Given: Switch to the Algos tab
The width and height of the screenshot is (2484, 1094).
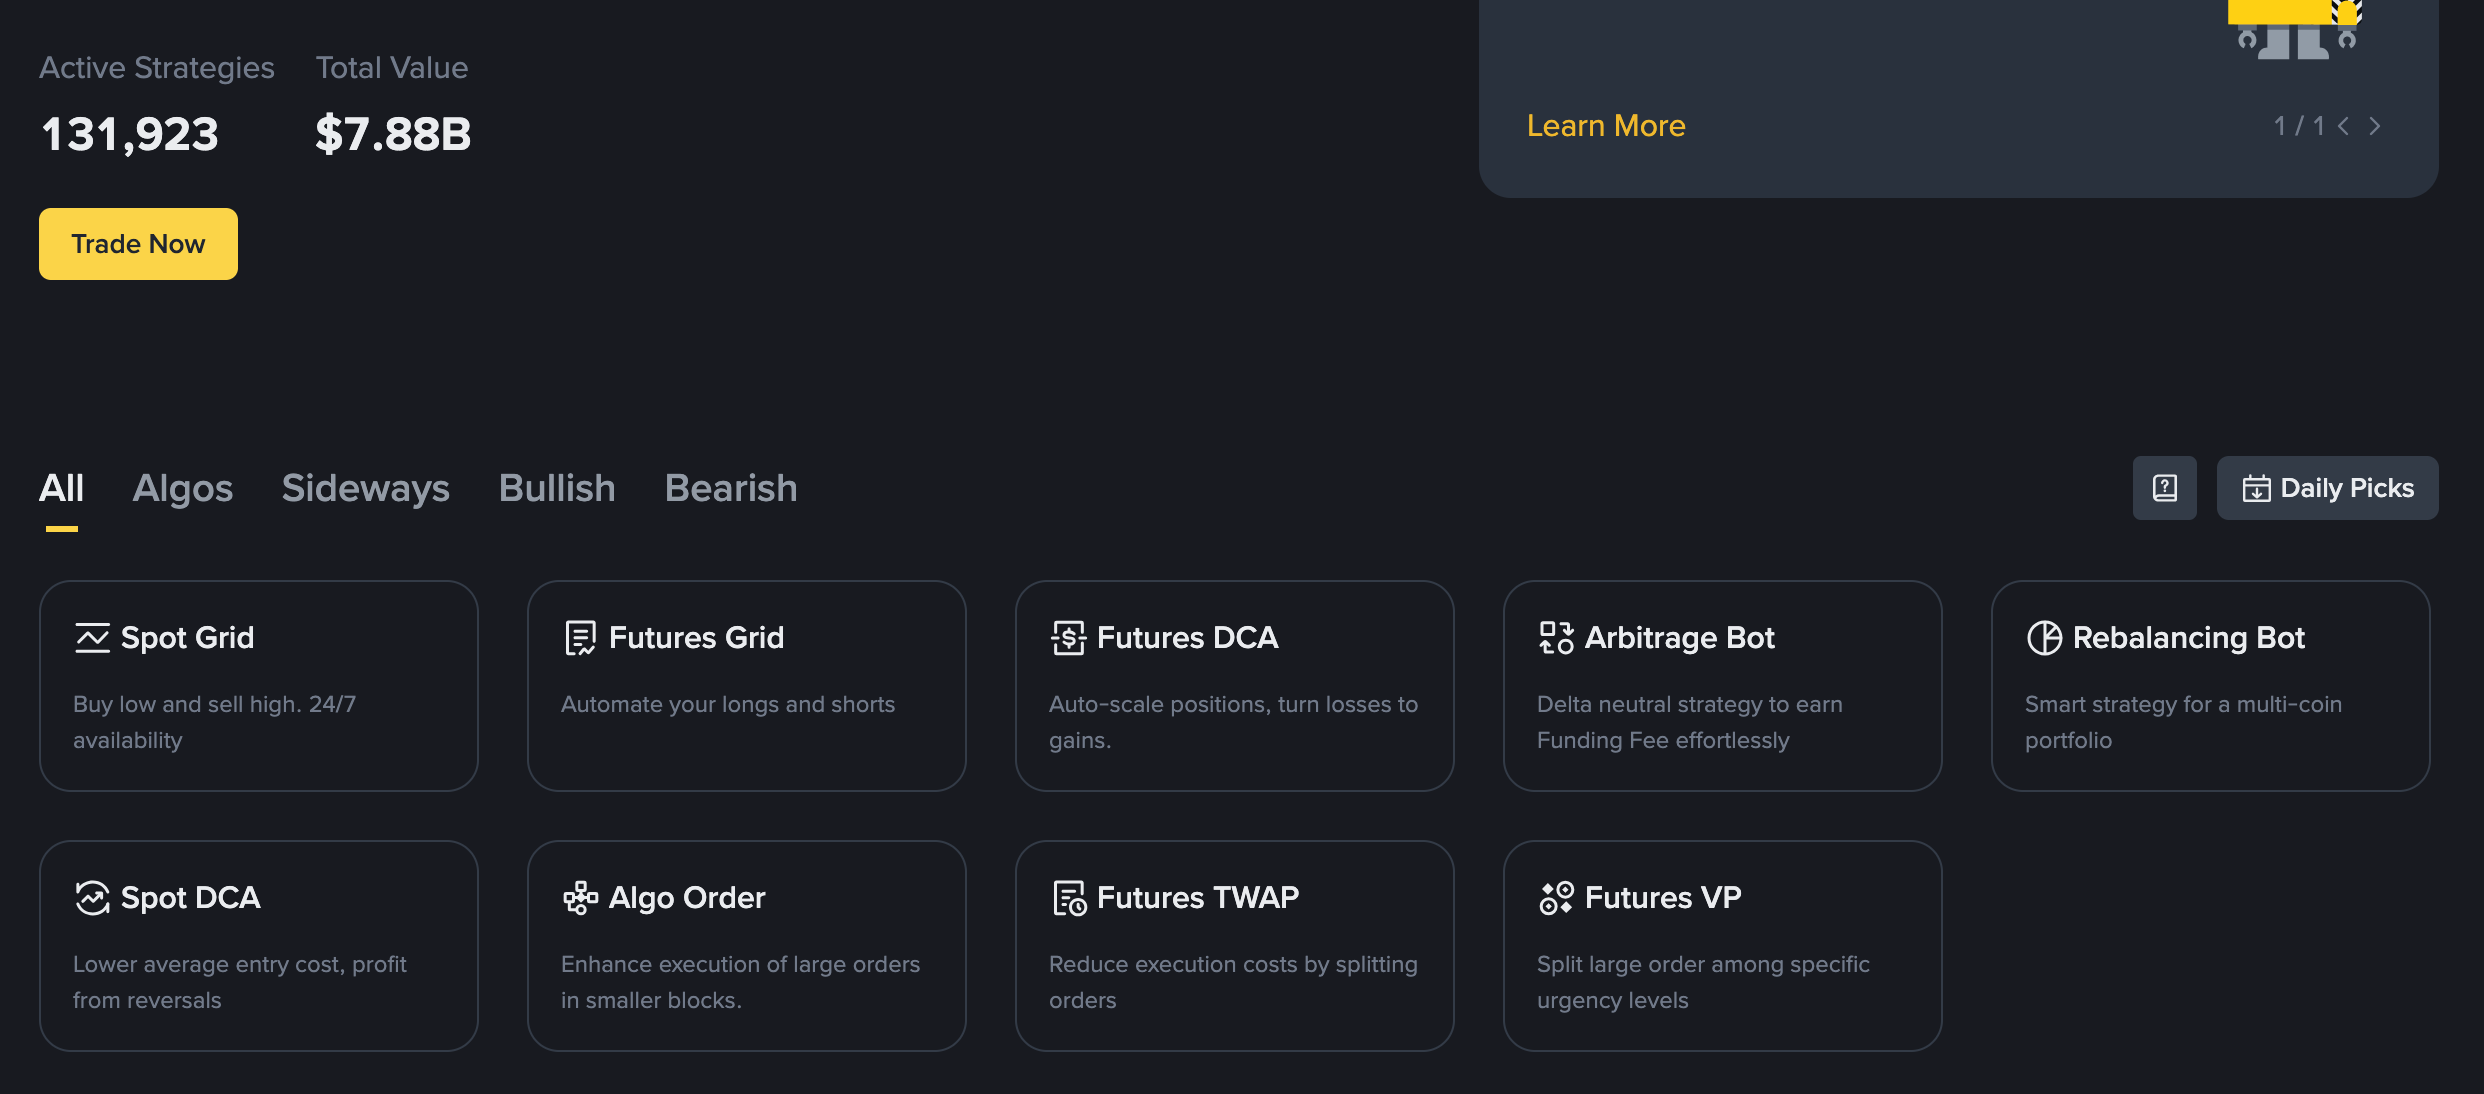Looking at the screenshot, I should pos(182,488).
